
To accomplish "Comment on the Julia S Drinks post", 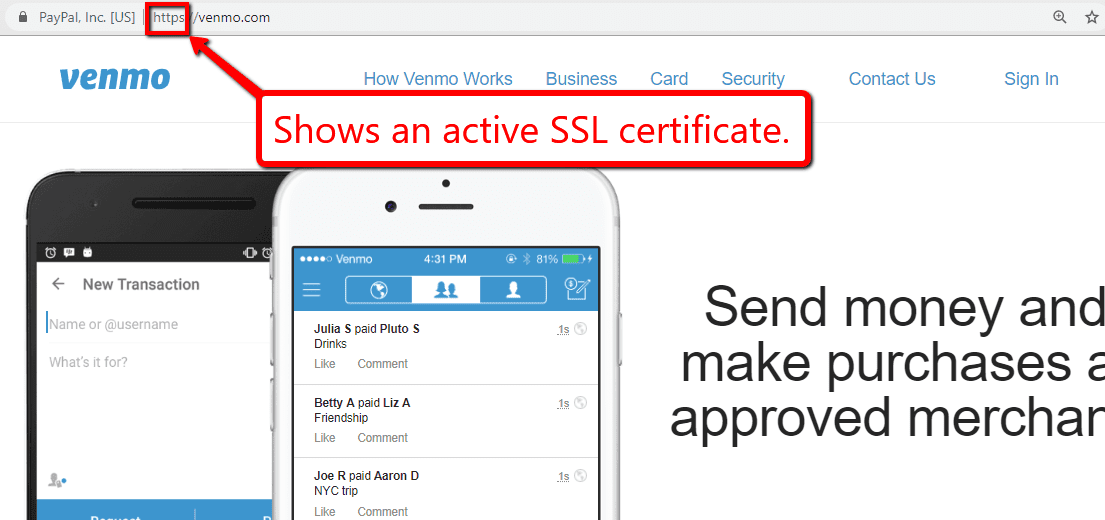I will (x=383, y=364).
